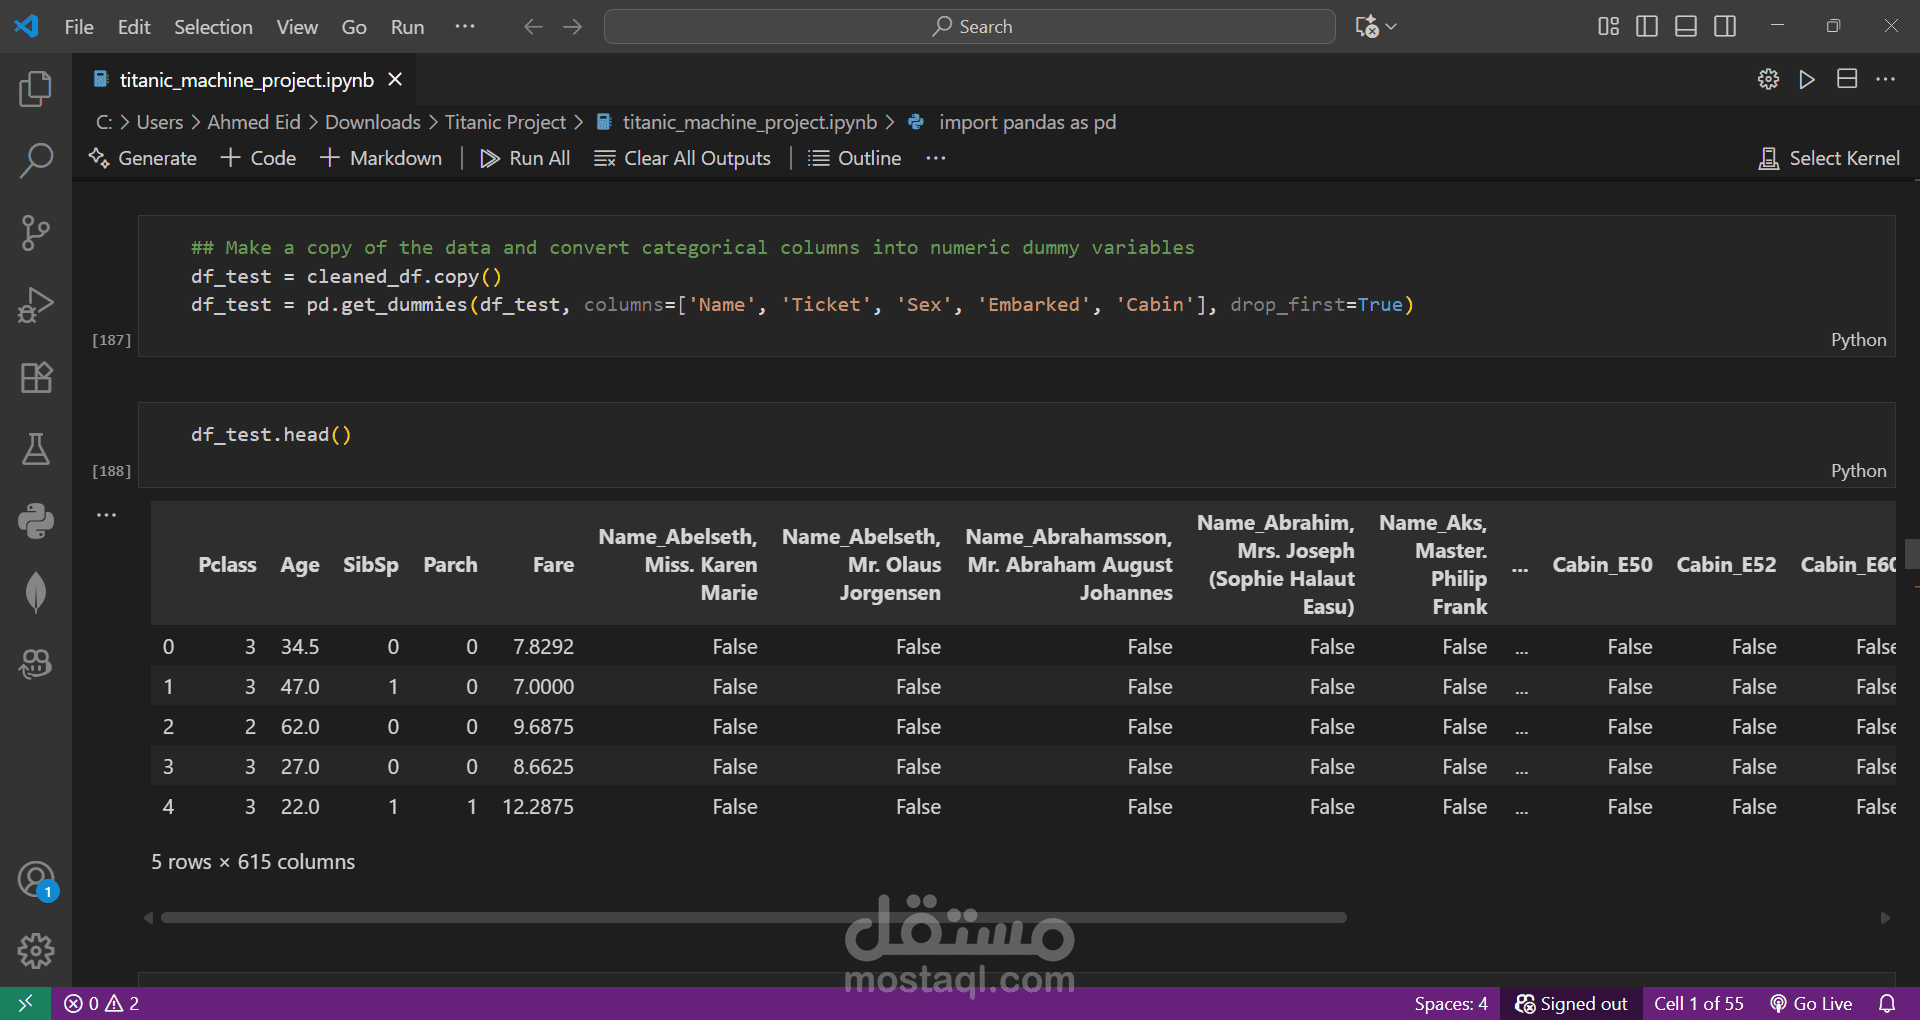Open the Search view in sidebar

36,160
